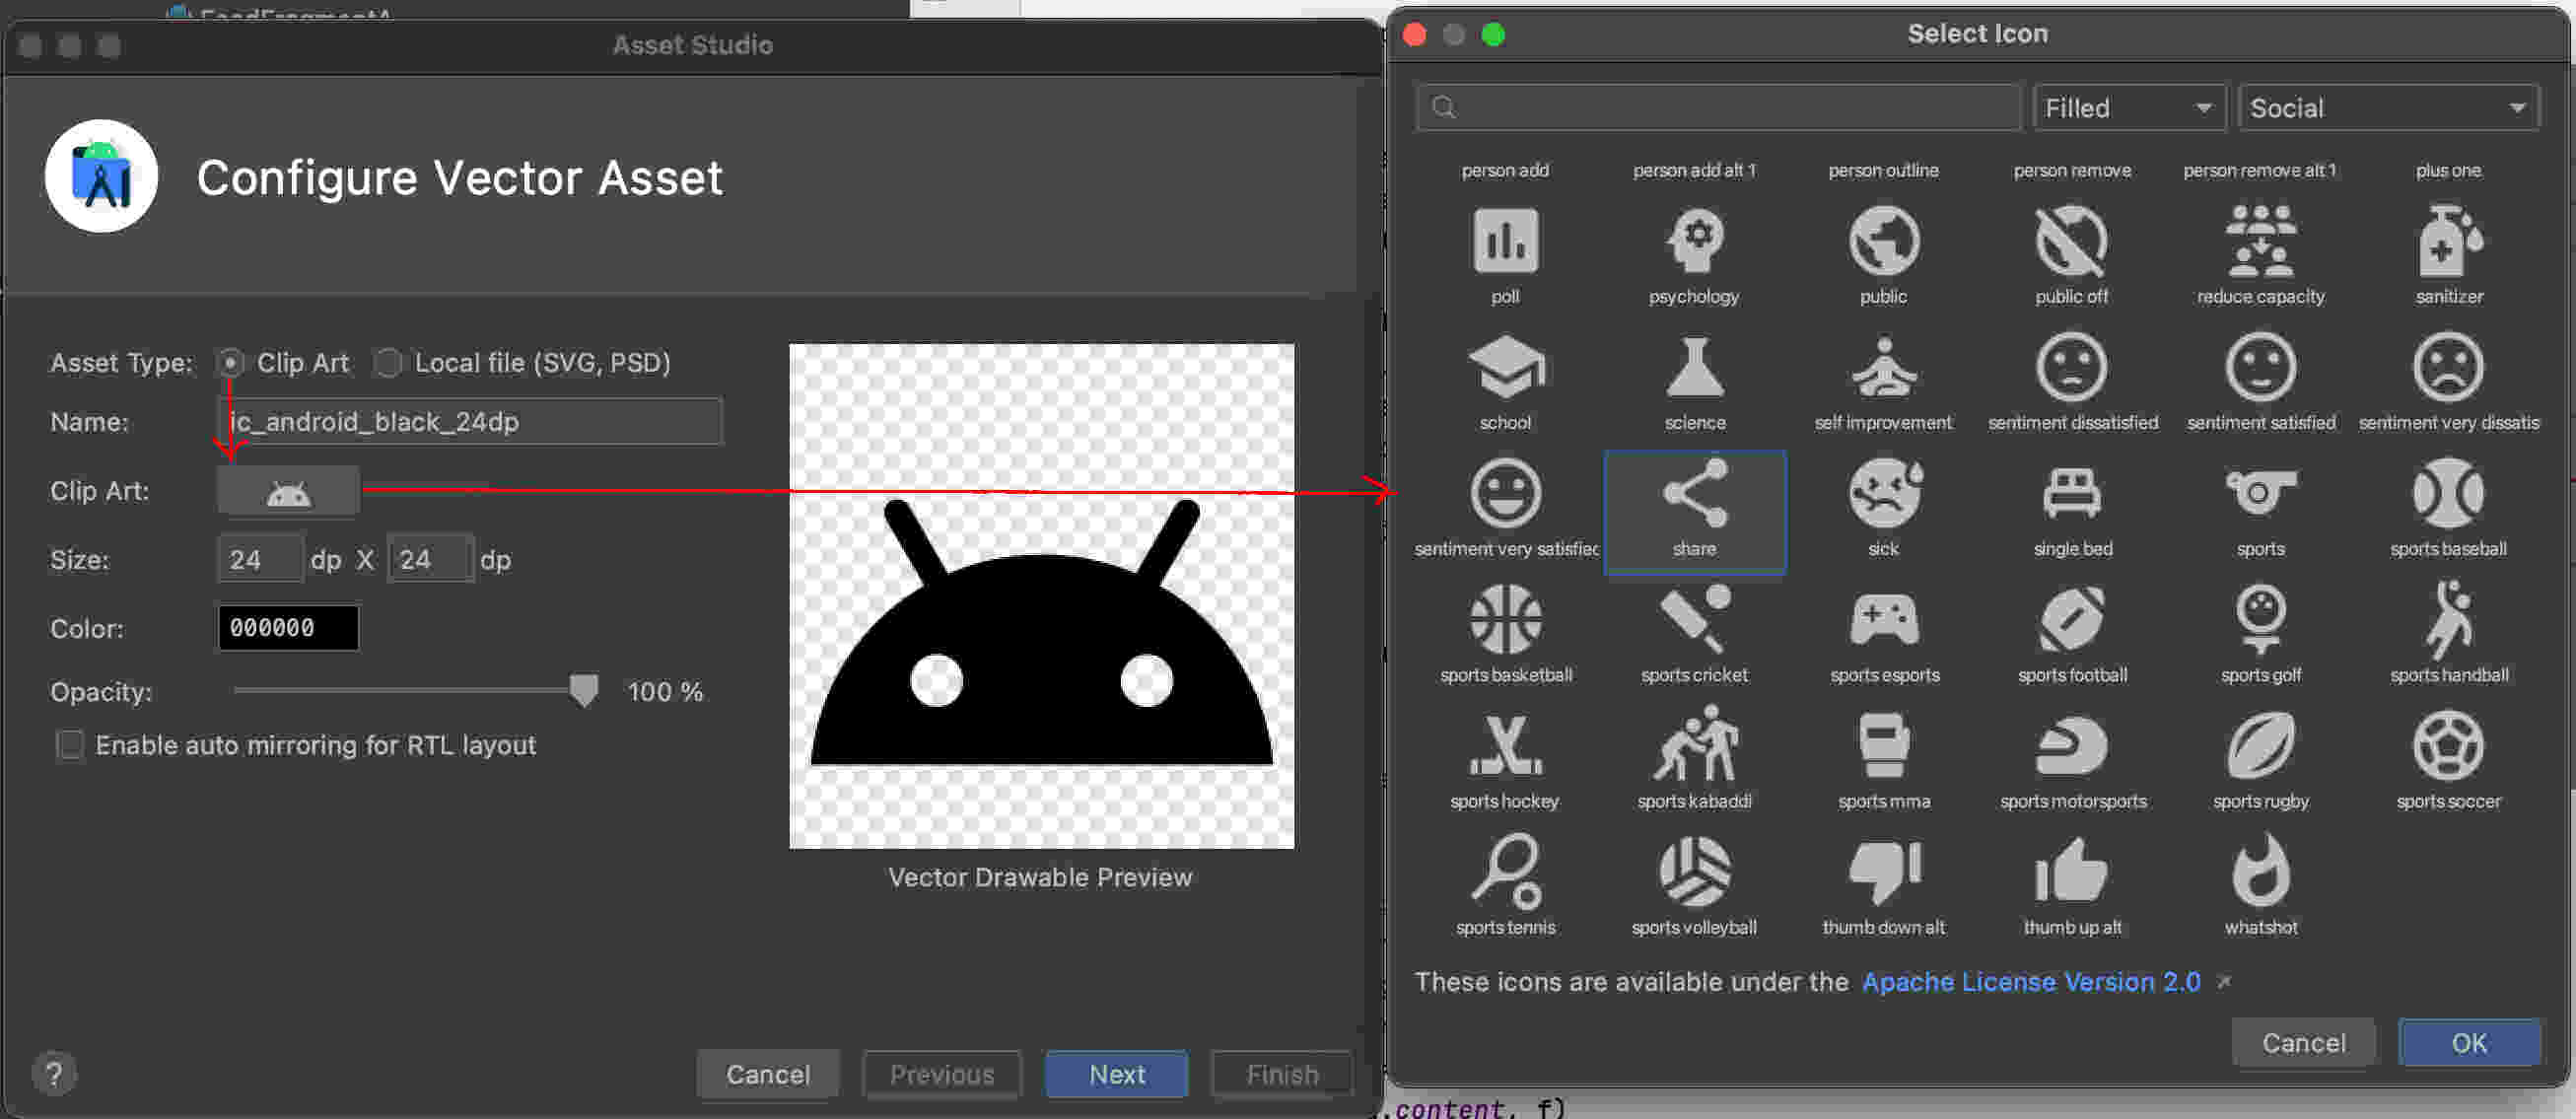
Task: Select the sports soccer icon
Action: [x=2448, y=745]
